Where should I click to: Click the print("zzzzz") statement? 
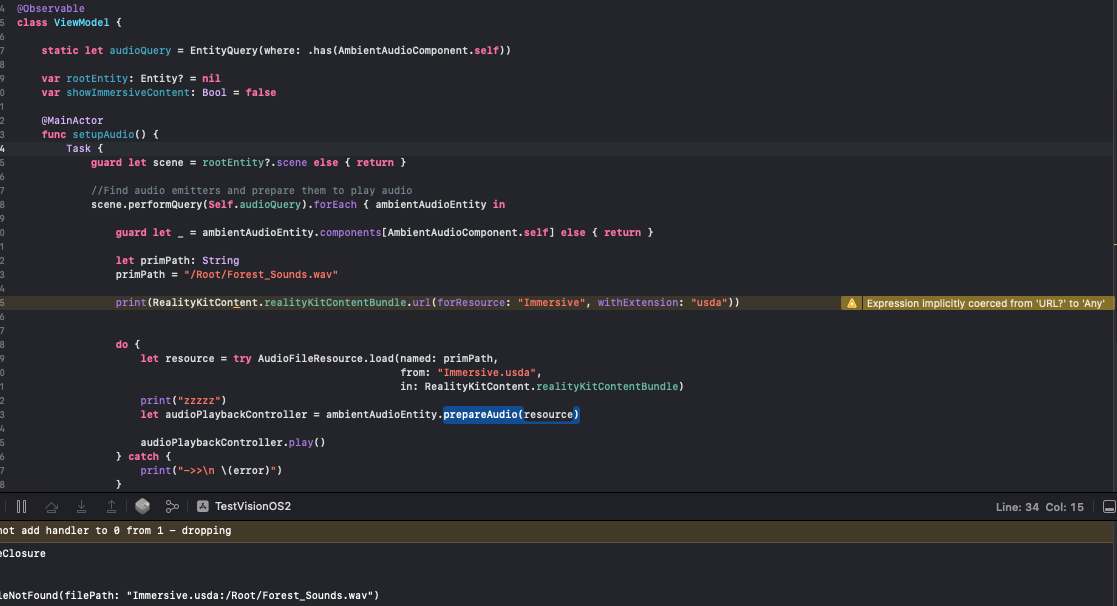point(183,400)
